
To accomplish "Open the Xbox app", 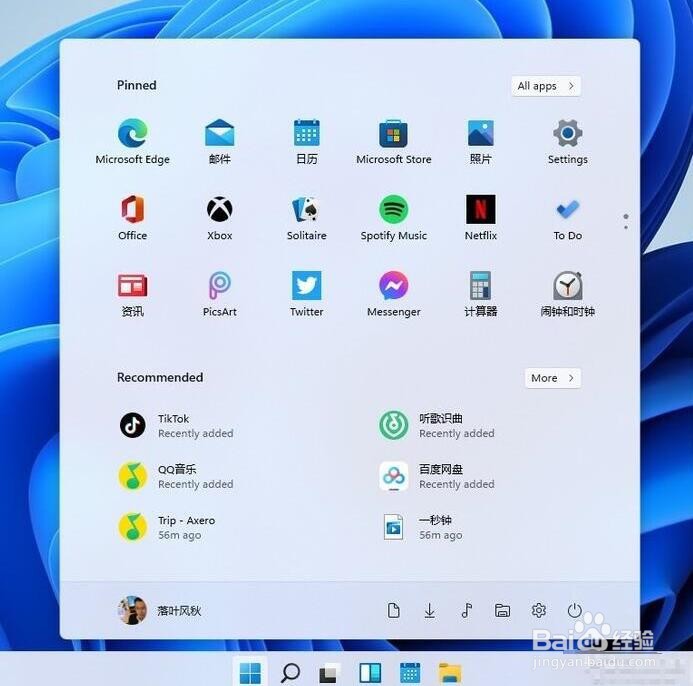I will click(x=220, y=217).
